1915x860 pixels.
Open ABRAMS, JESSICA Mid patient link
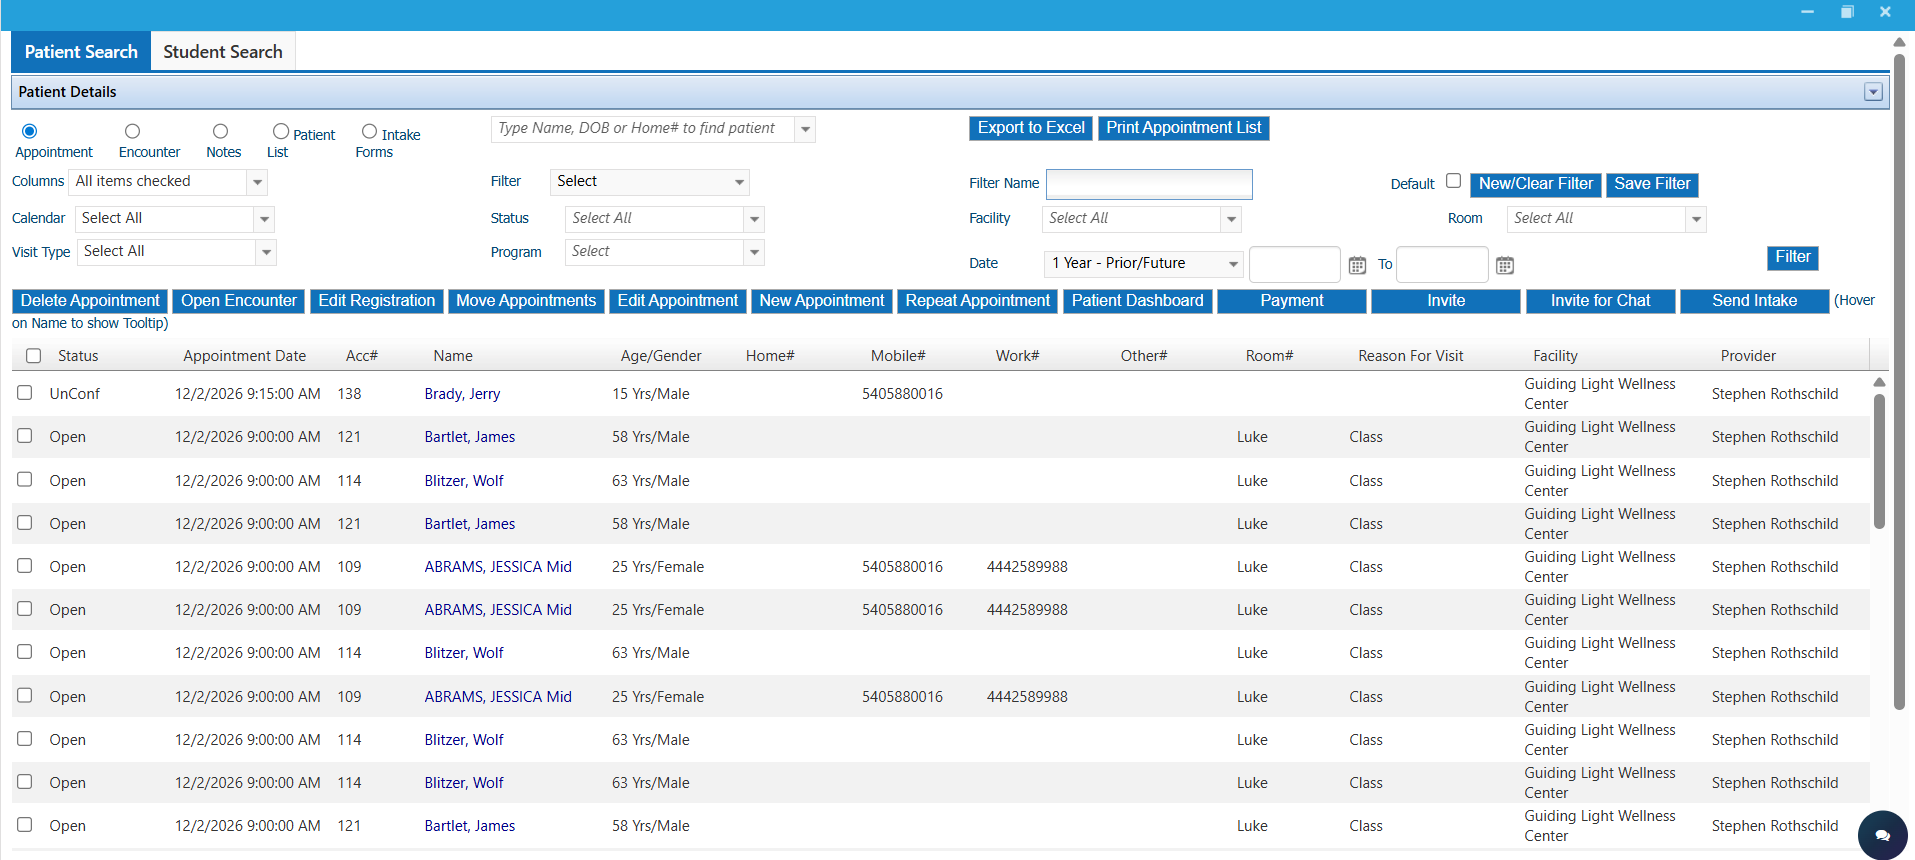497,567
